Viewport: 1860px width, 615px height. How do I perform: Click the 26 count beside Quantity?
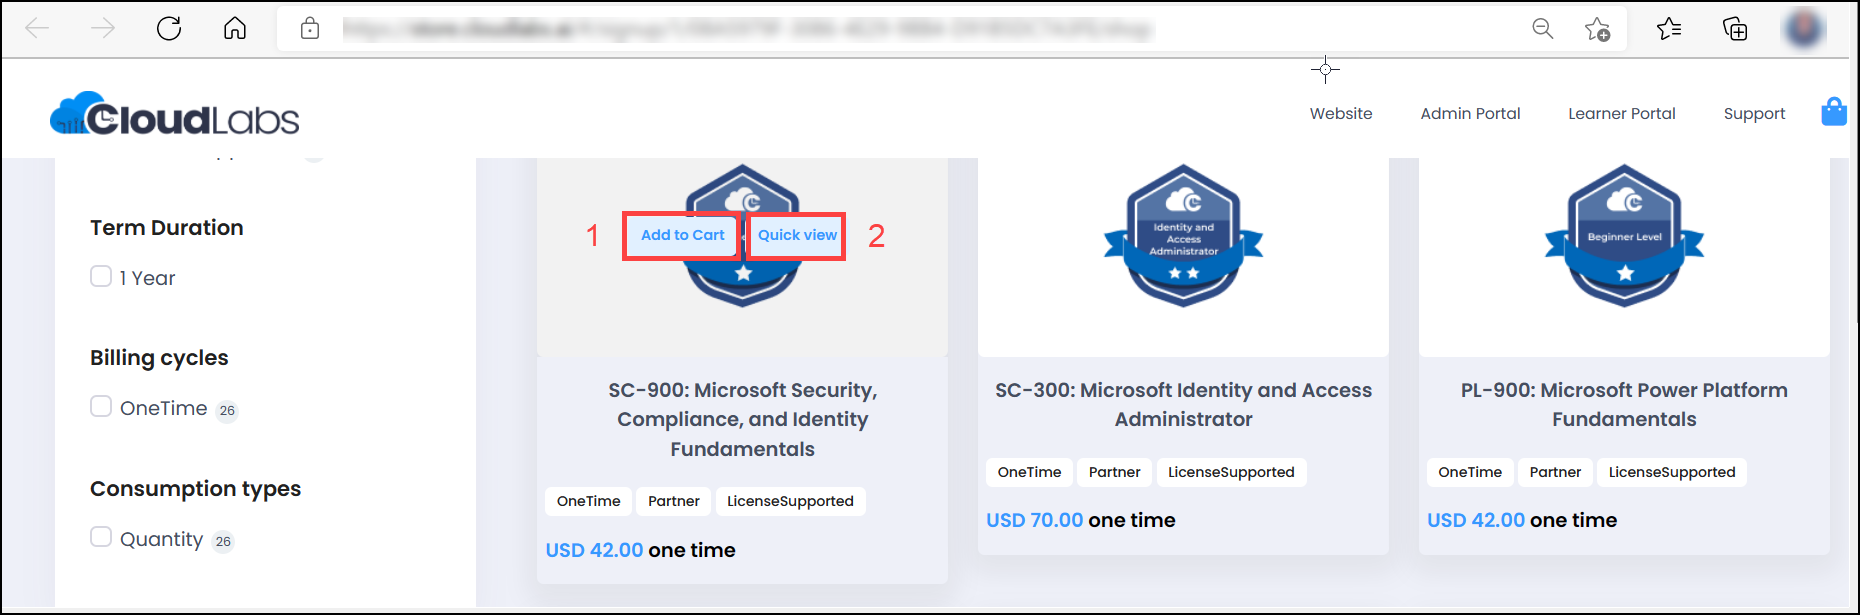(x=223, y=541)
